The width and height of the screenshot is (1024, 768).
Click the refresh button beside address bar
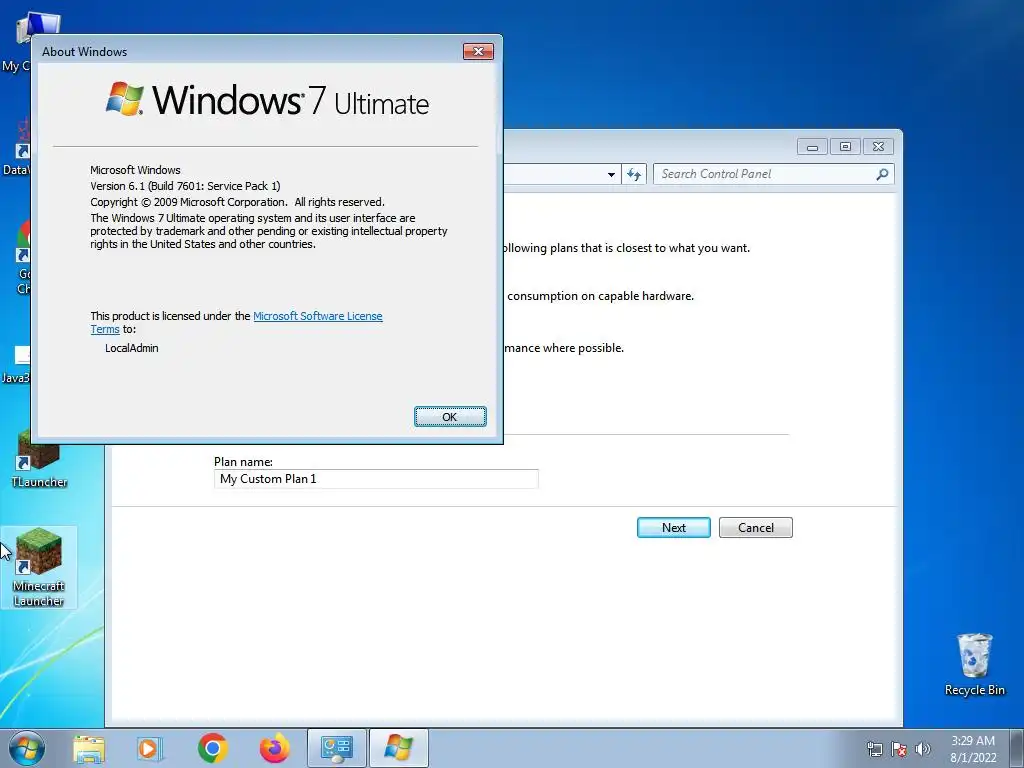[633, 174]
